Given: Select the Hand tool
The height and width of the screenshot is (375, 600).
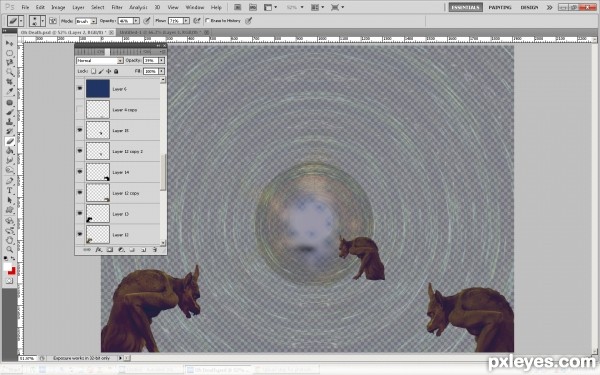Looking at the screenshot, I should (x=10, y=240).
